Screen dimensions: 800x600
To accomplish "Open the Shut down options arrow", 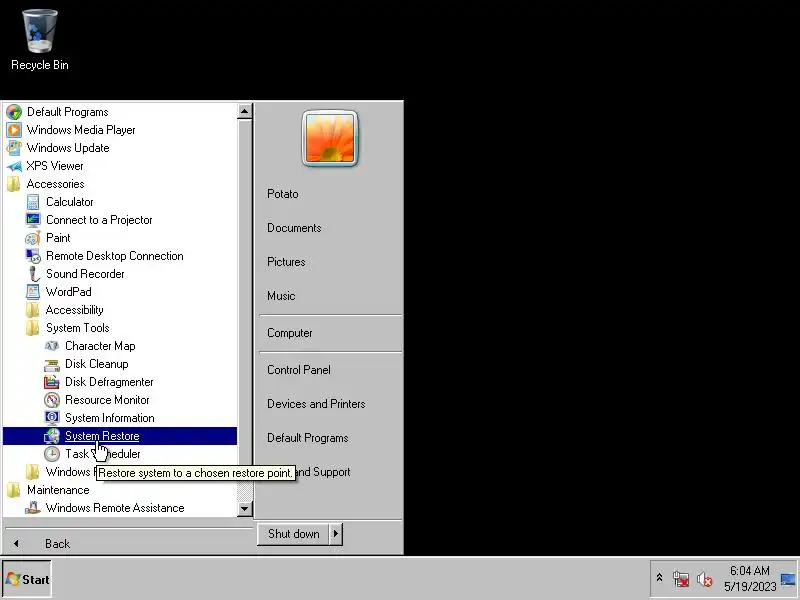I will pyautogui.click(x=335, y=534).
